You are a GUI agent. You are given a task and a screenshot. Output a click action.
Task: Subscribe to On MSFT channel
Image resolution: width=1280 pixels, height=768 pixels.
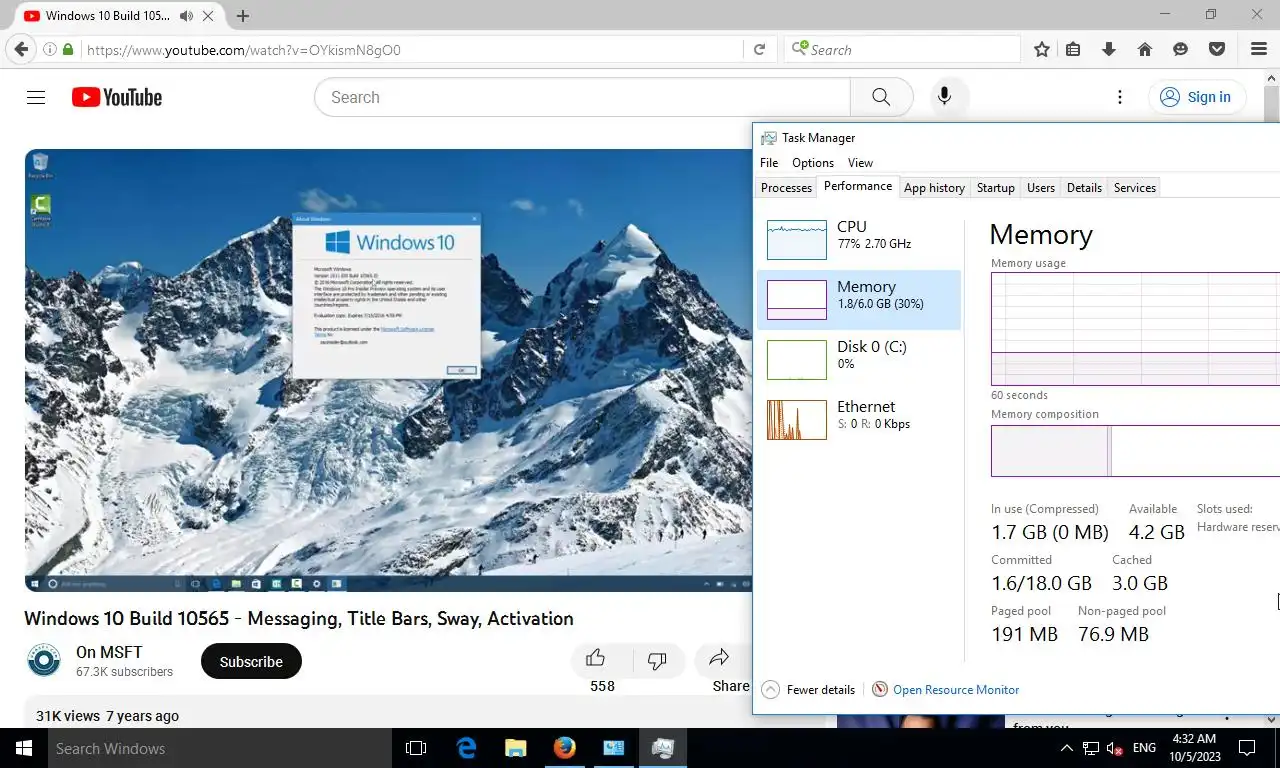pos(251,661)
